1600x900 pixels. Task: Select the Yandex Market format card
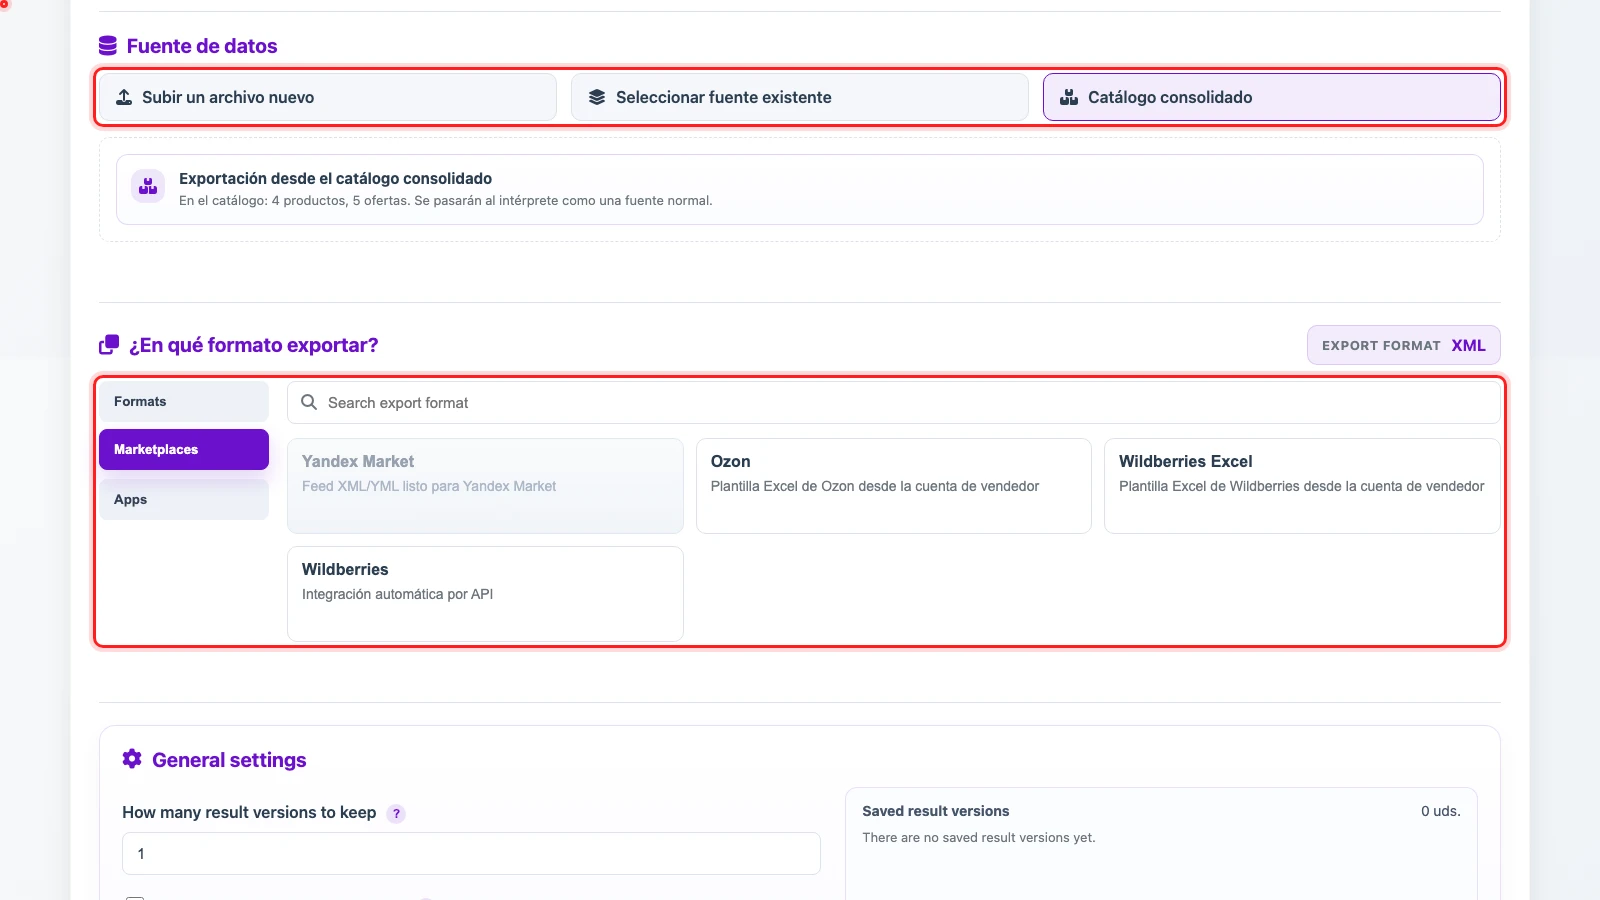click(x=485, y=486)
